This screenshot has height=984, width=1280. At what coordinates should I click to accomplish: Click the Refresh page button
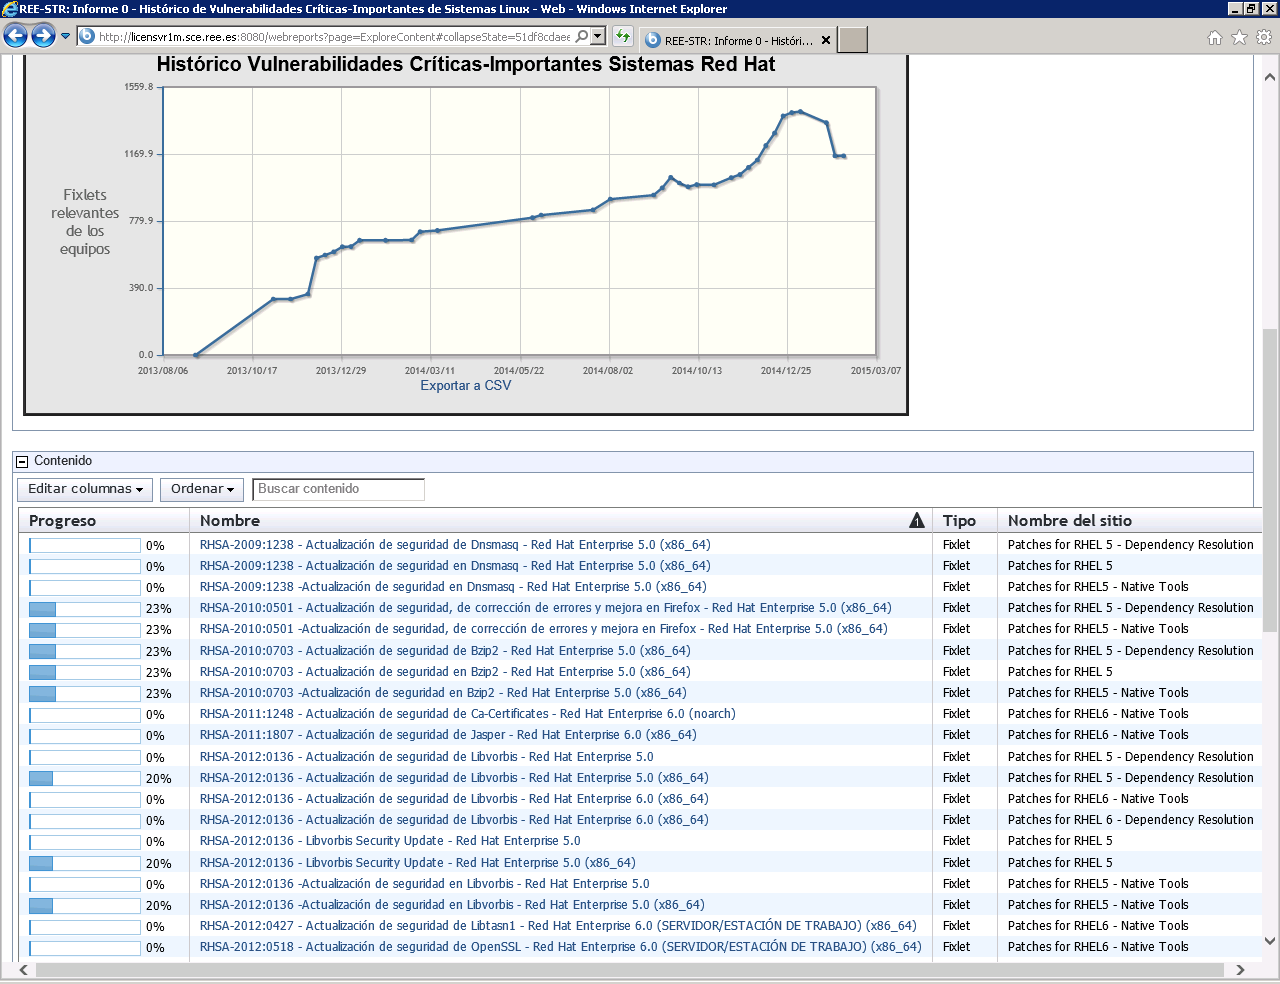[x=623, y=37]
